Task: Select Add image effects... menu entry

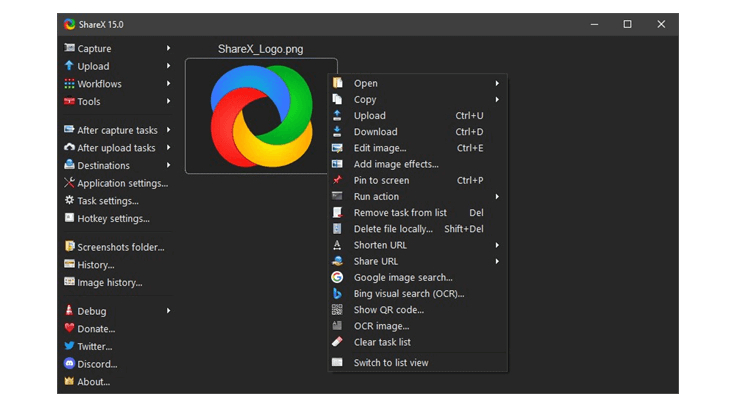Action: (418, 164)
